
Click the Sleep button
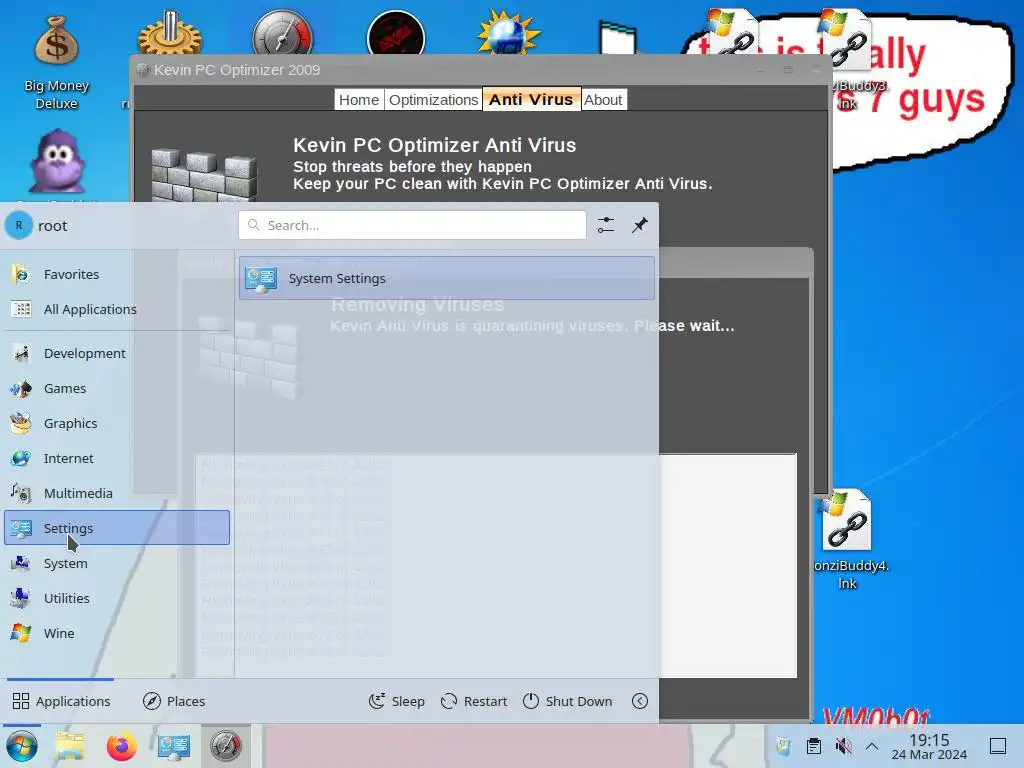point(396,701)
